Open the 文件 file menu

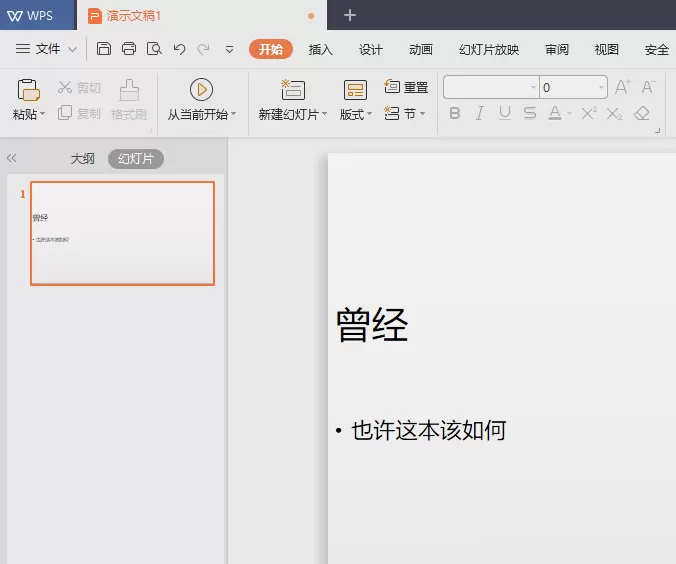click(47, 49)
